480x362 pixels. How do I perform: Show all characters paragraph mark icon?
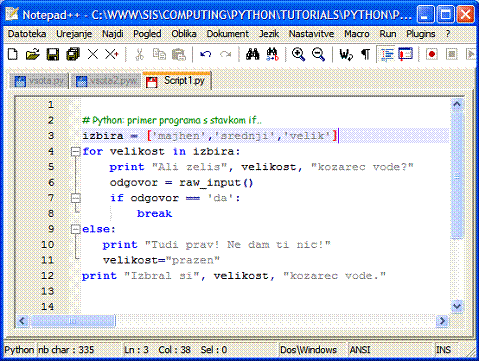(366, 54)
